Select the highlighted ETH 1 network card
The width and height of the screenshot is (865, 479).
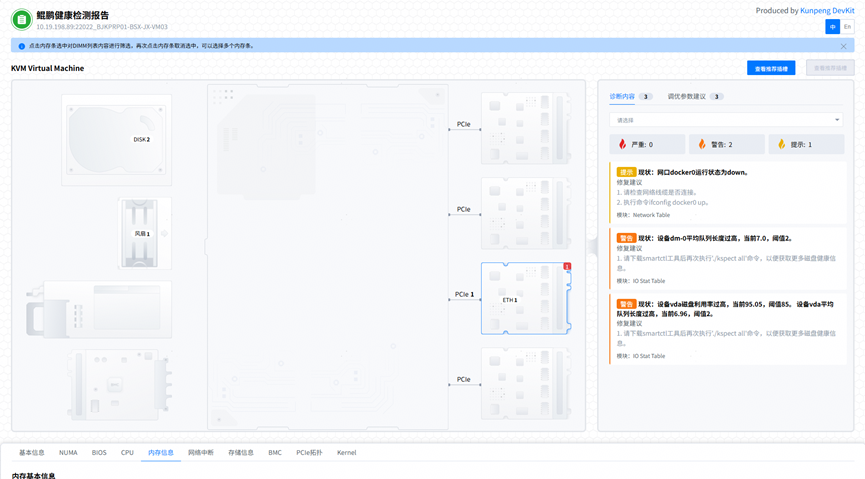pyautogui.click(x=525, y=299)
